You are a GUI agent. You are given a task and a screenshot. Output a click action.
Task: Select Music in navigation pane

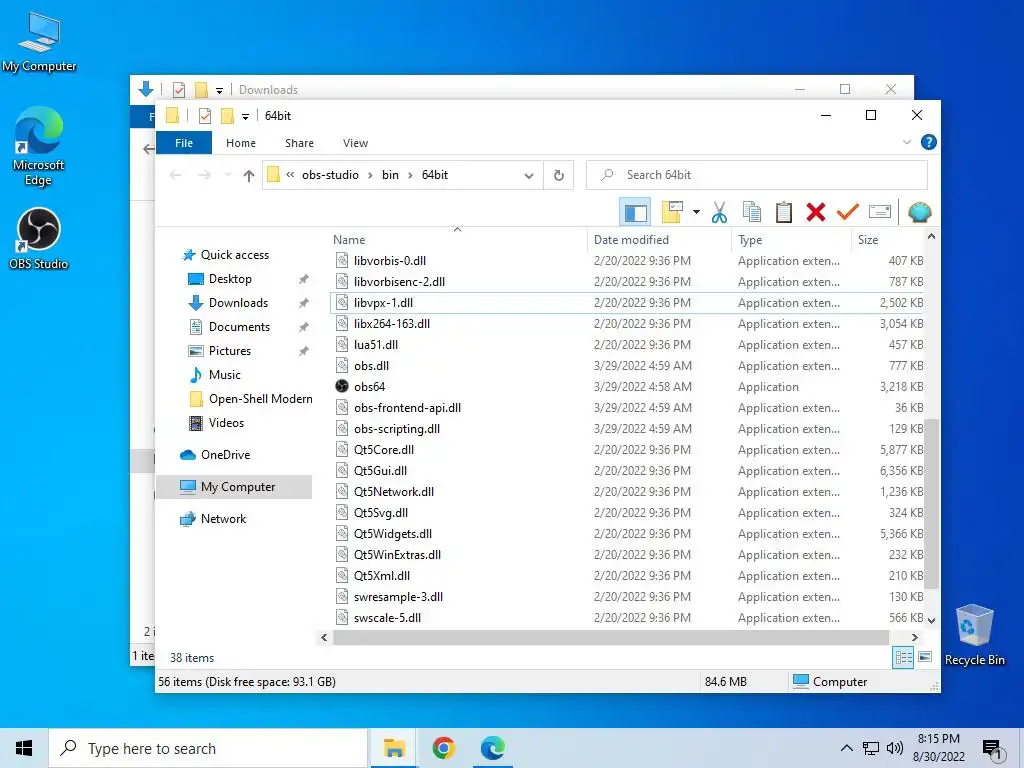click(x=224, y=375)
